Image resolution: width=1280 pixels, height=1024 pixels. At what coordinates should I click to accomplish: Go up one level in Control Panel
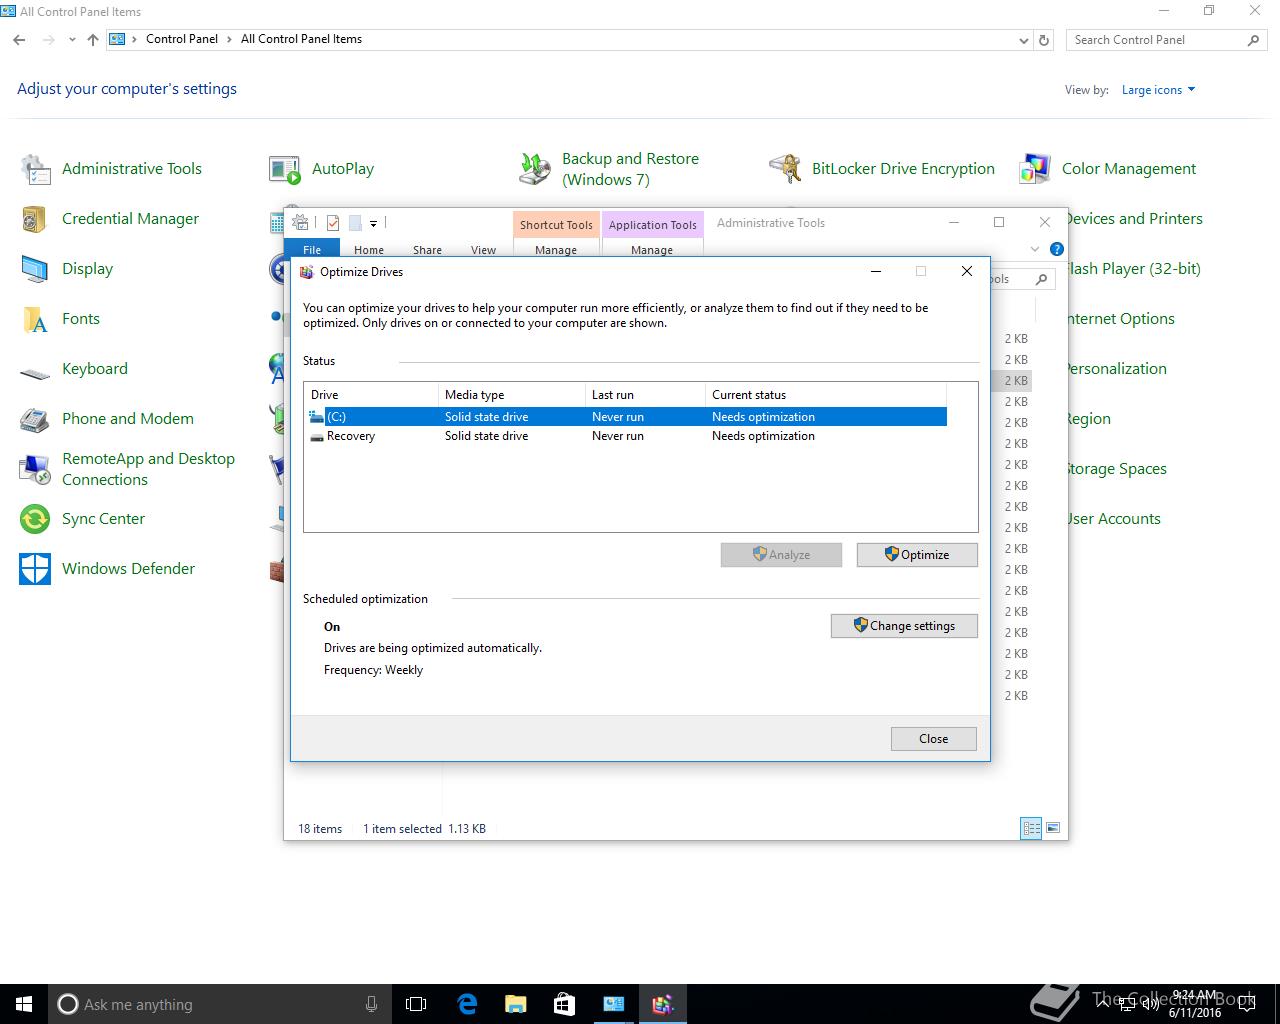(x=93, y=40)
